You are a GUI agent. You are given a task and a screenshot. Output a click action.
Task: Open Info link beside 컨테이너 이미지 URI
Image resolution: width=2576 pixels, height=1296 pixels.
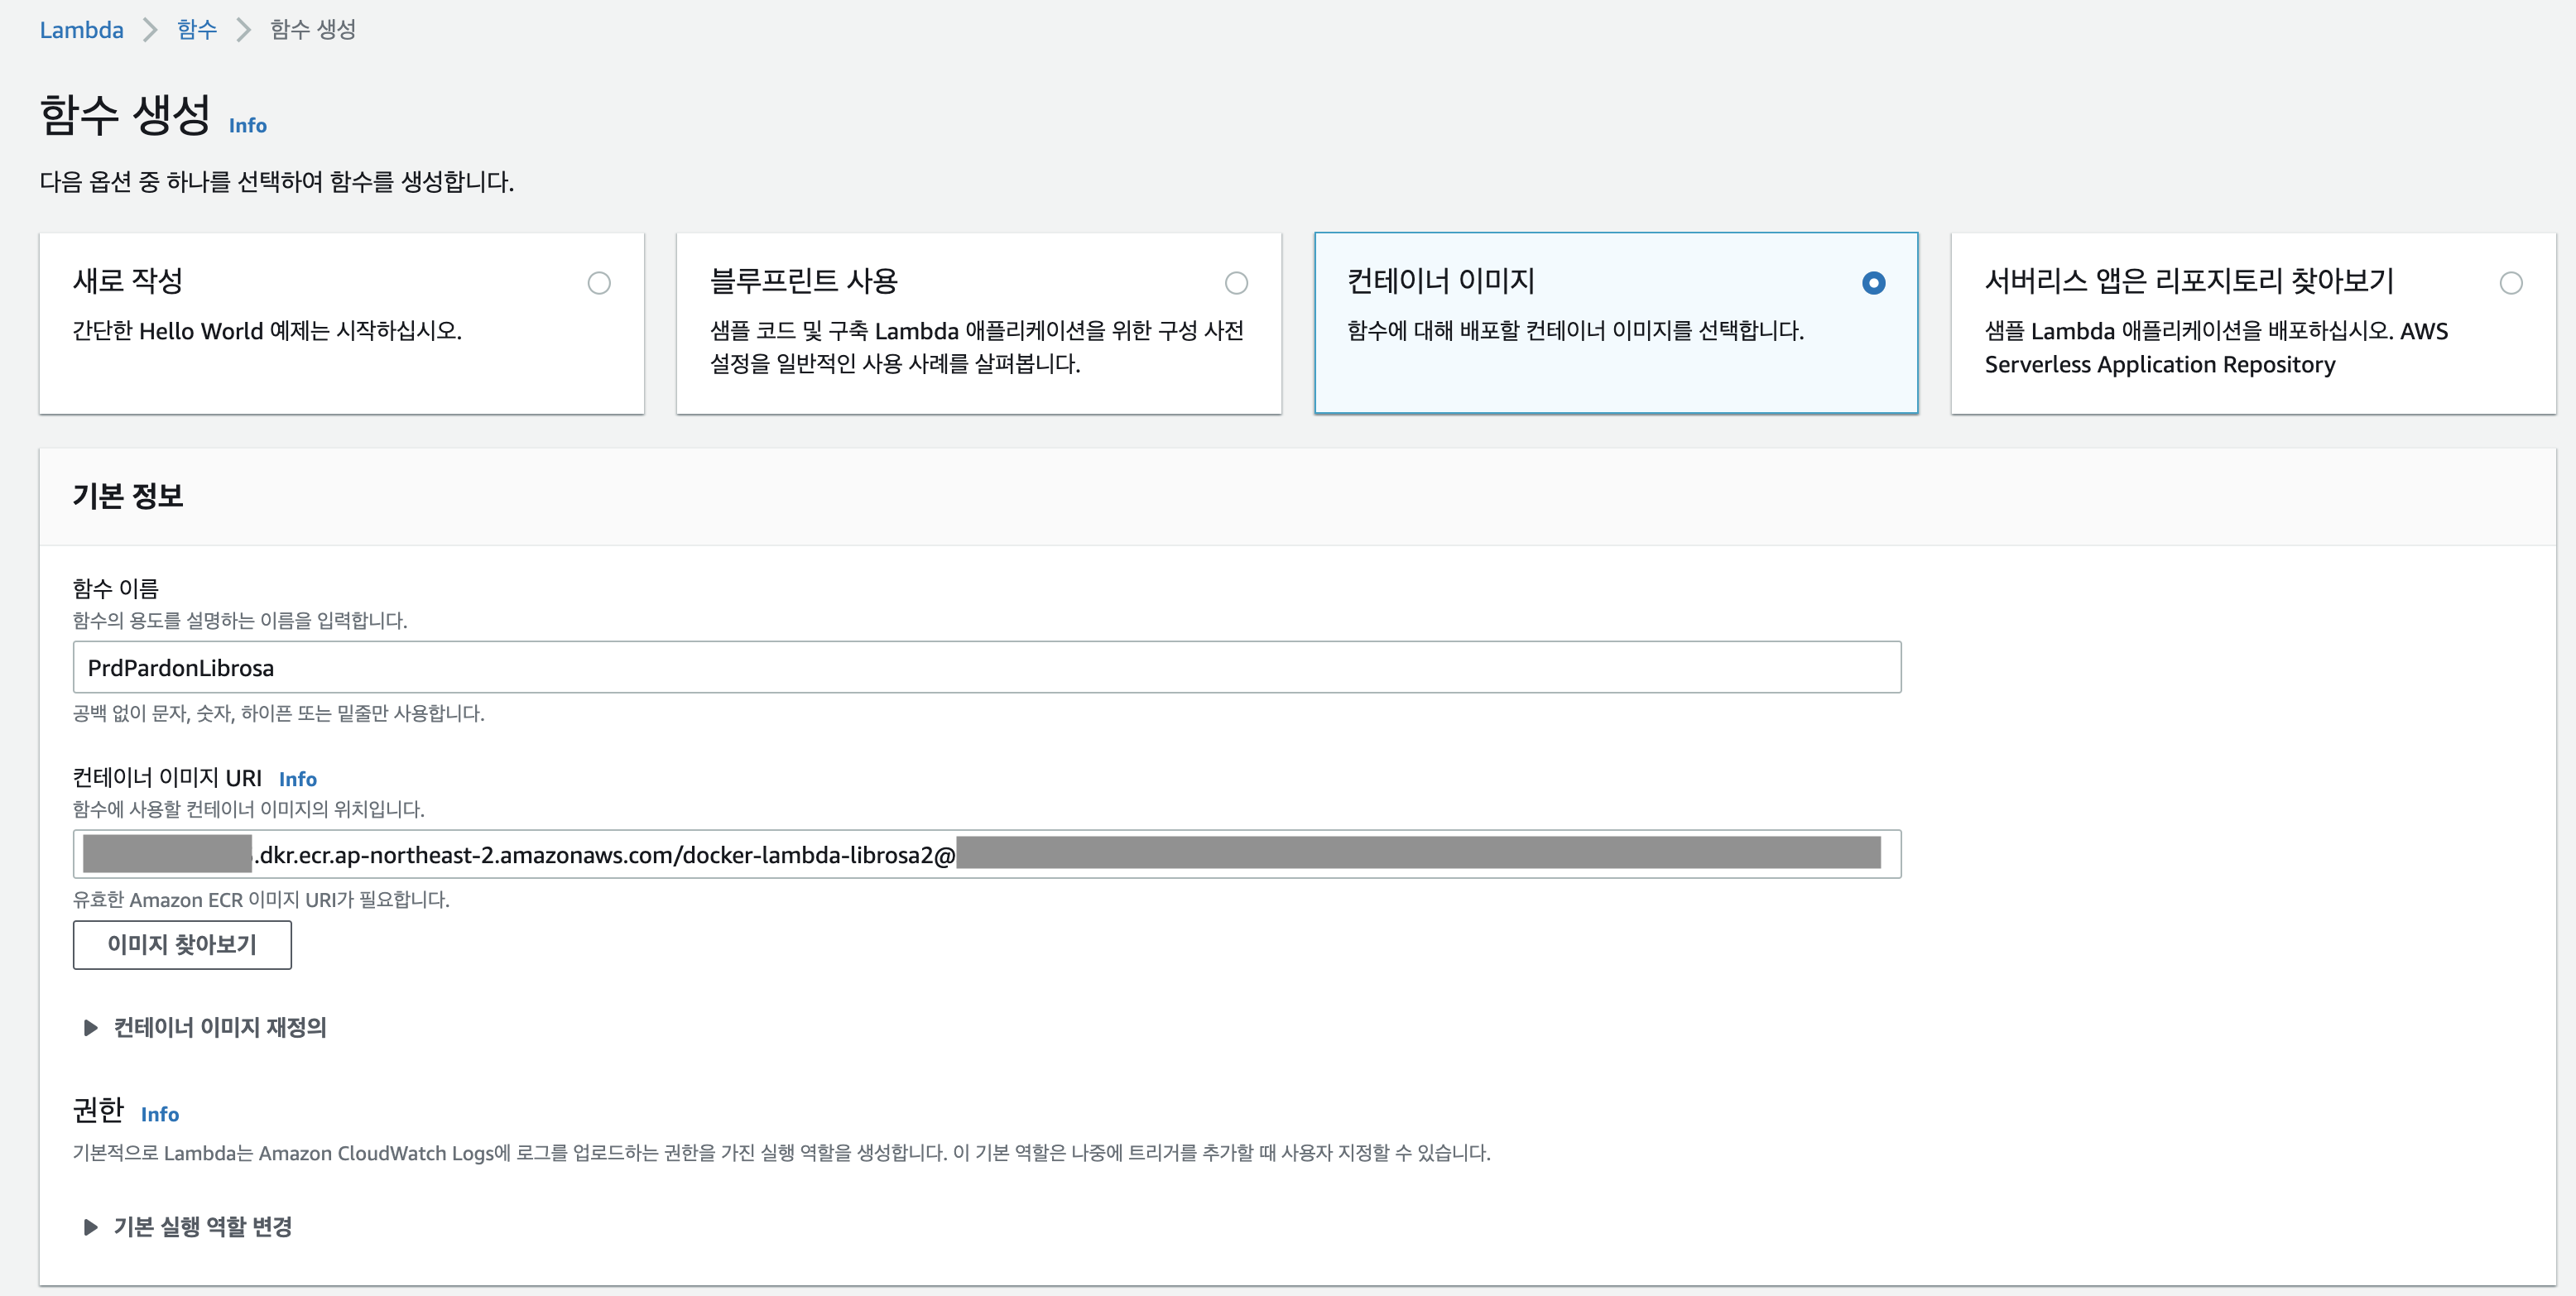[x=297, y=779]
